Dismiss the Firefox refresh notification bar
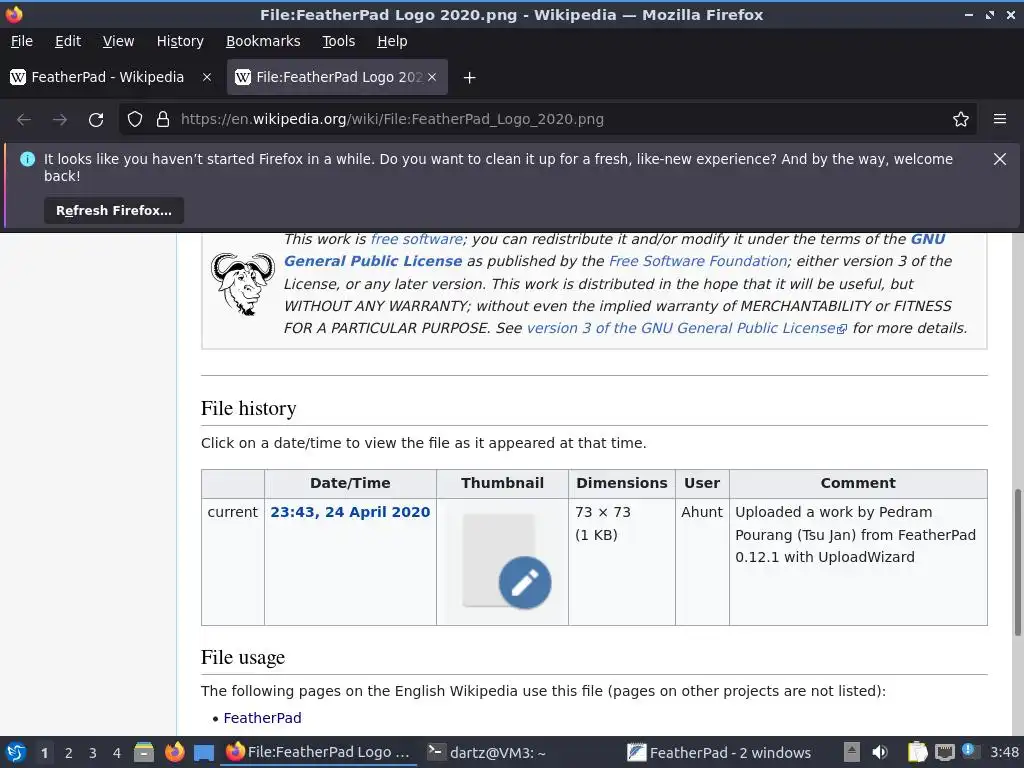1024x768 pixels. (1000, 159)
